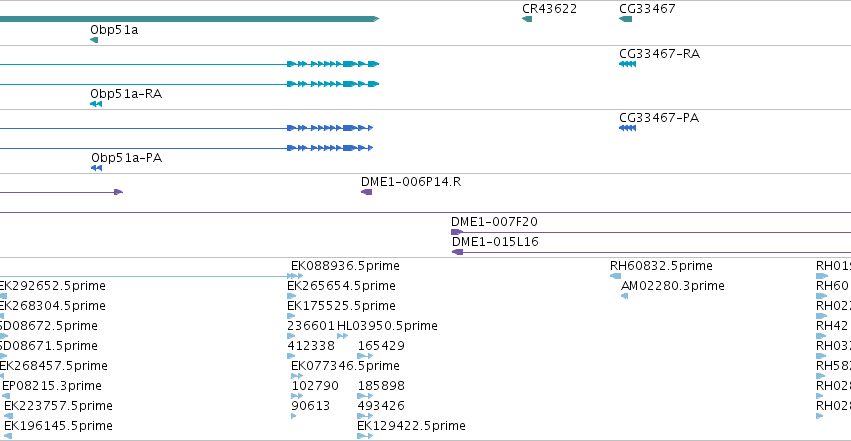Click the EK088936.5prime EST label
The image size is (851, 441).
coord(345,266)
